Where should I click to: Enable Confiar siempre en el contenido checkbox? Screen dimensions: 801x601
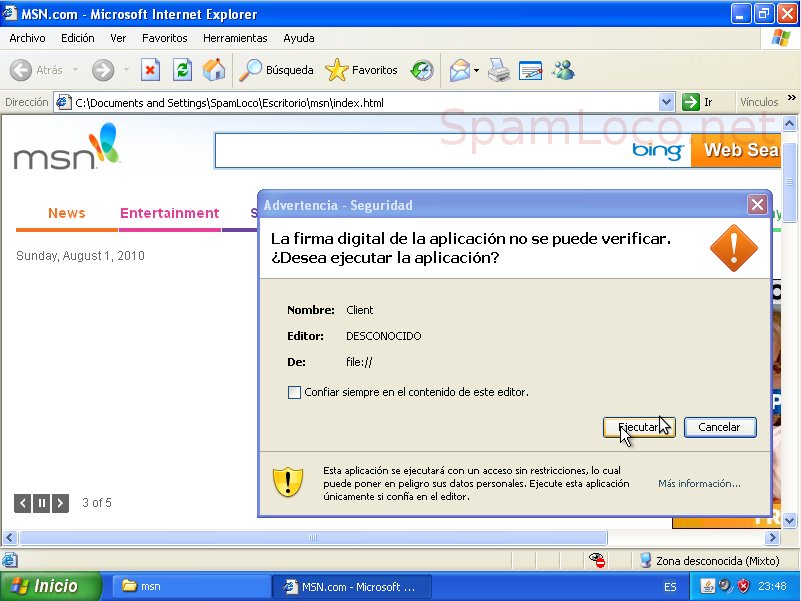tap(294, 392)
